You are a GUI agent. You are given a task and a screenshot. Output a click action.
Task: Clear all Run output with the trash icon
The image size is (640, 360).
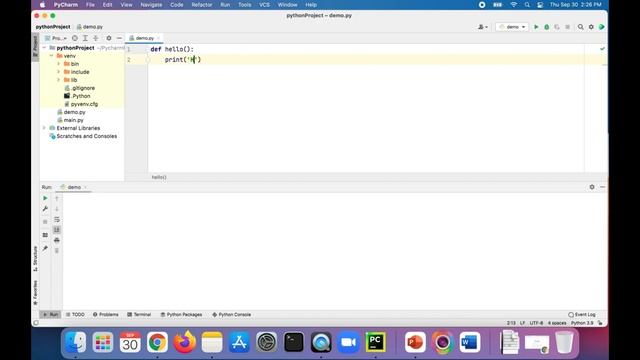point(57,251)
